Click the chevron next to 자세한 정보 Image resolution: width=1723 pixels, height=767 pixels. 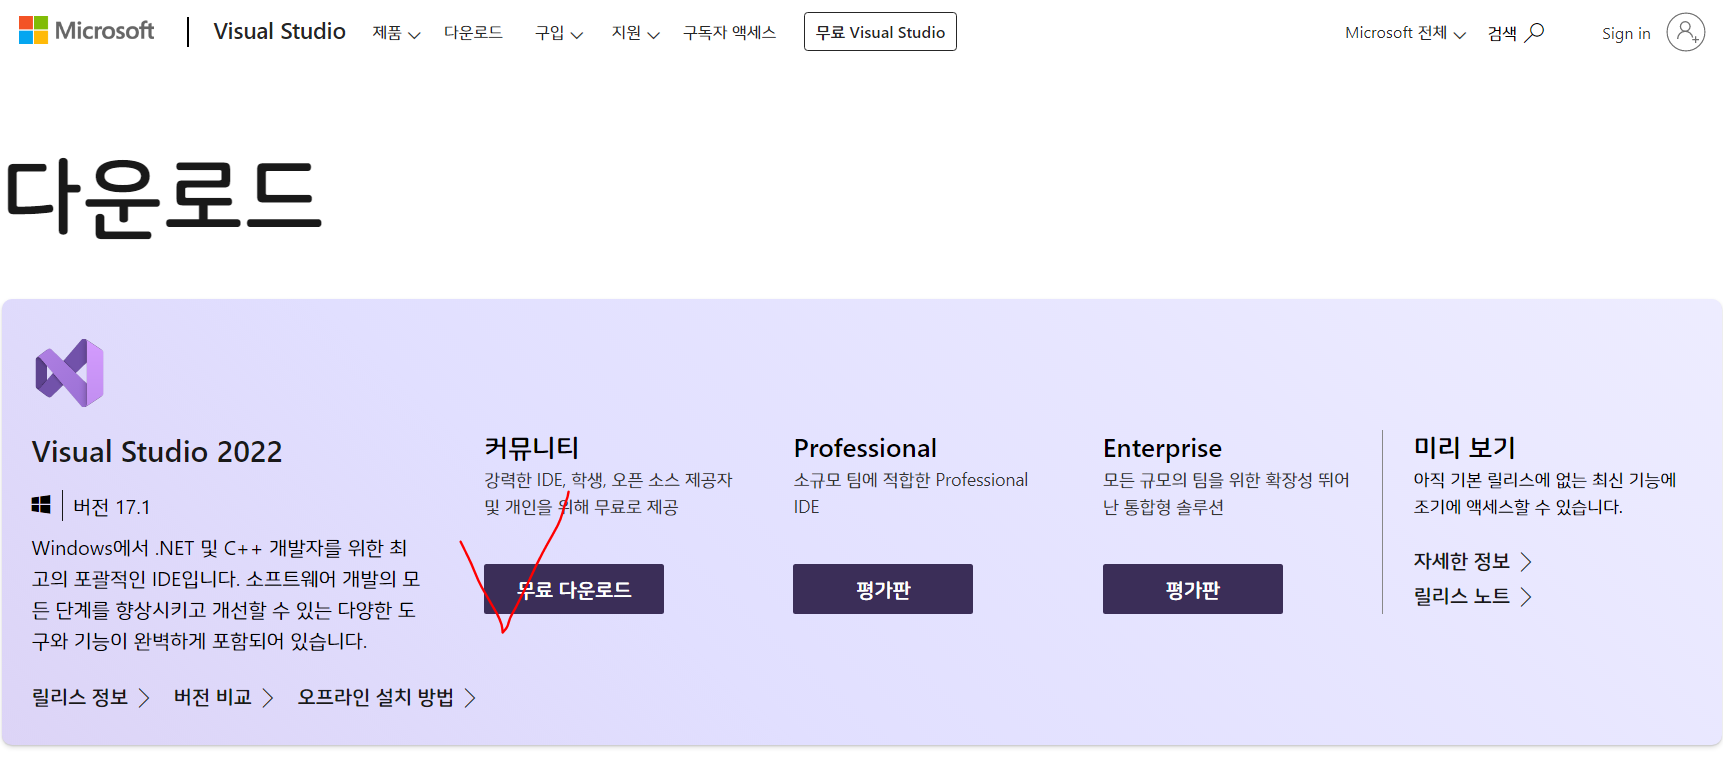pyautogui.click(x=1526, y=562)
